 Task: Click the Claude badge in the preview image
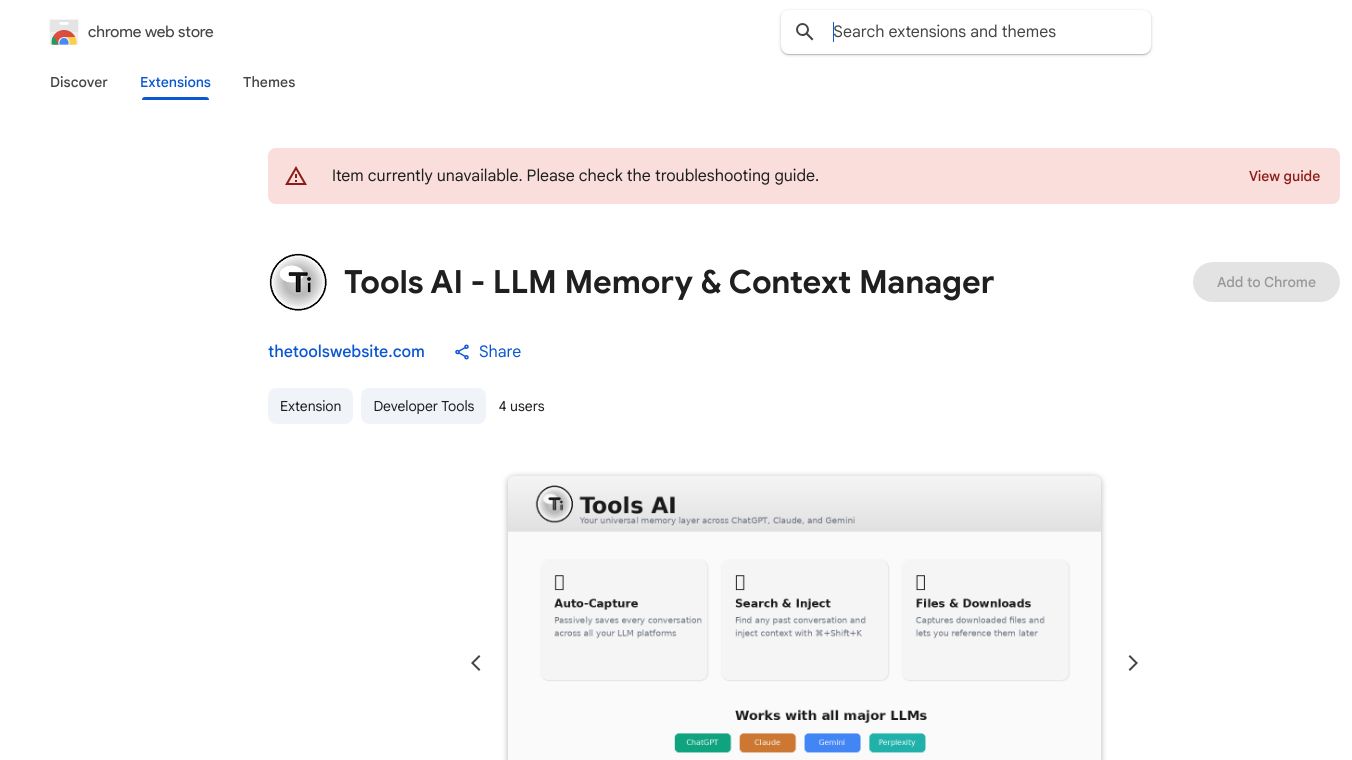[x=767, y=742]
